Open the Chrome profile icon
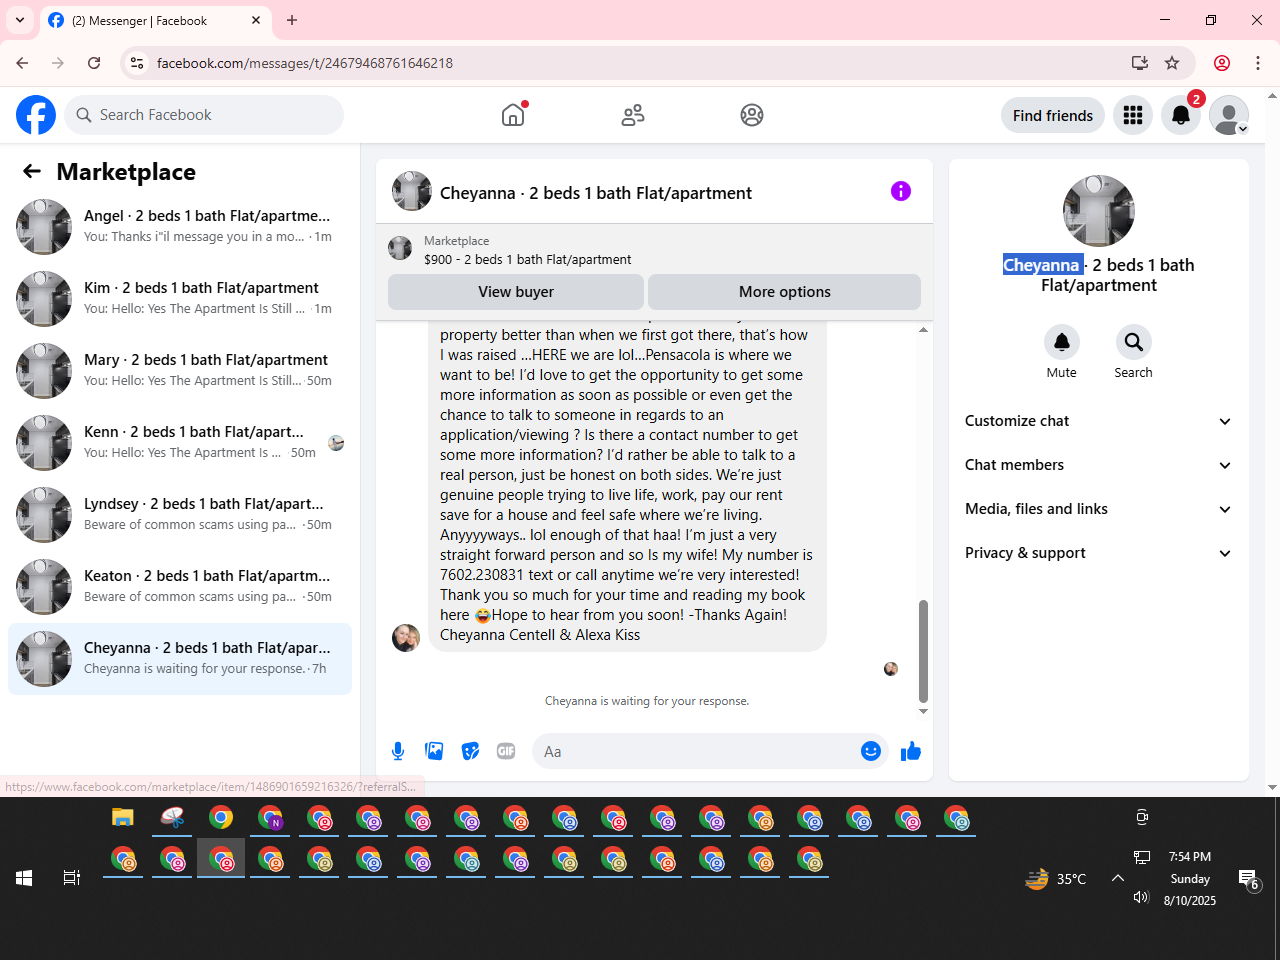The height and width of the screenshot is (960, 1280). (1222, 63)
